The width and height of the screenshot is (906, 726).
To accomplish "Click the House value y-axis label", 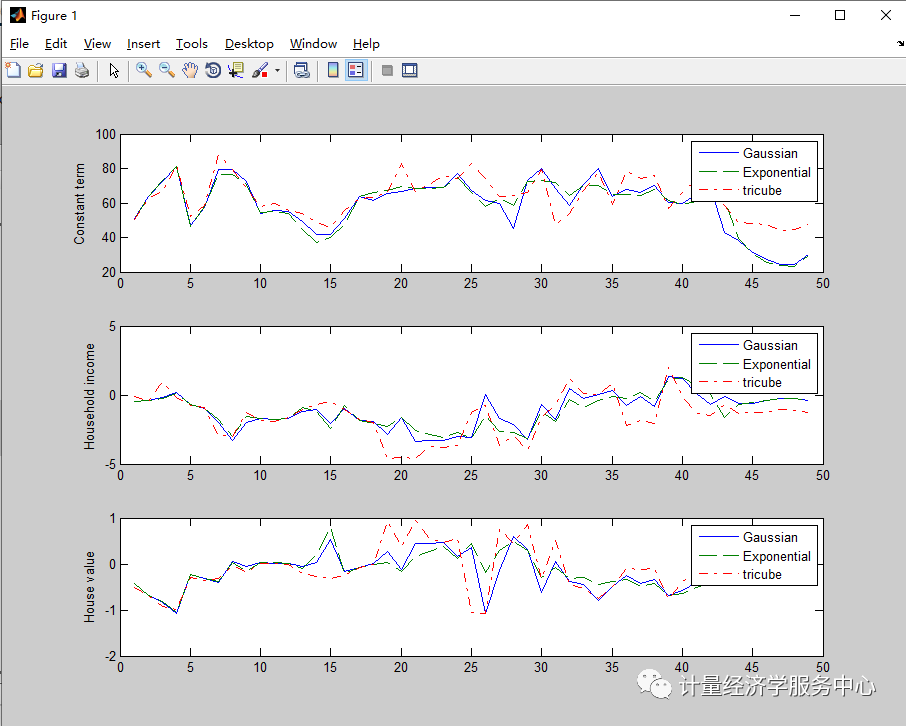I will pyautogui.click(x=89, y=587).
